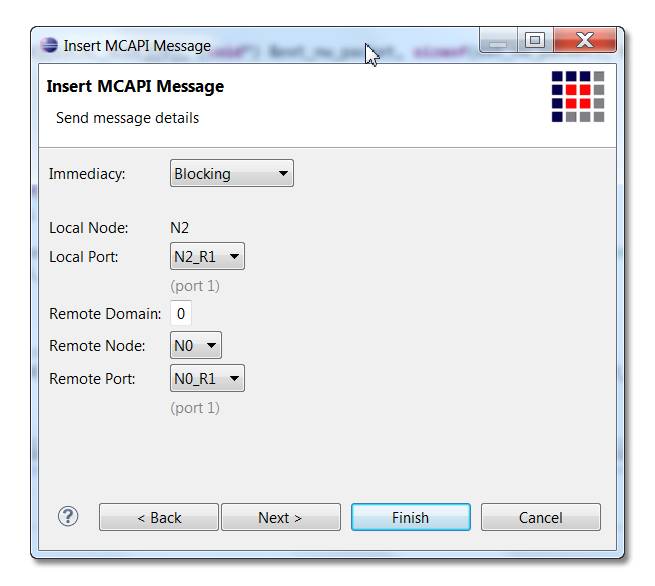Cancel the Insert MCAPI Message wizard

pos(540,517)
